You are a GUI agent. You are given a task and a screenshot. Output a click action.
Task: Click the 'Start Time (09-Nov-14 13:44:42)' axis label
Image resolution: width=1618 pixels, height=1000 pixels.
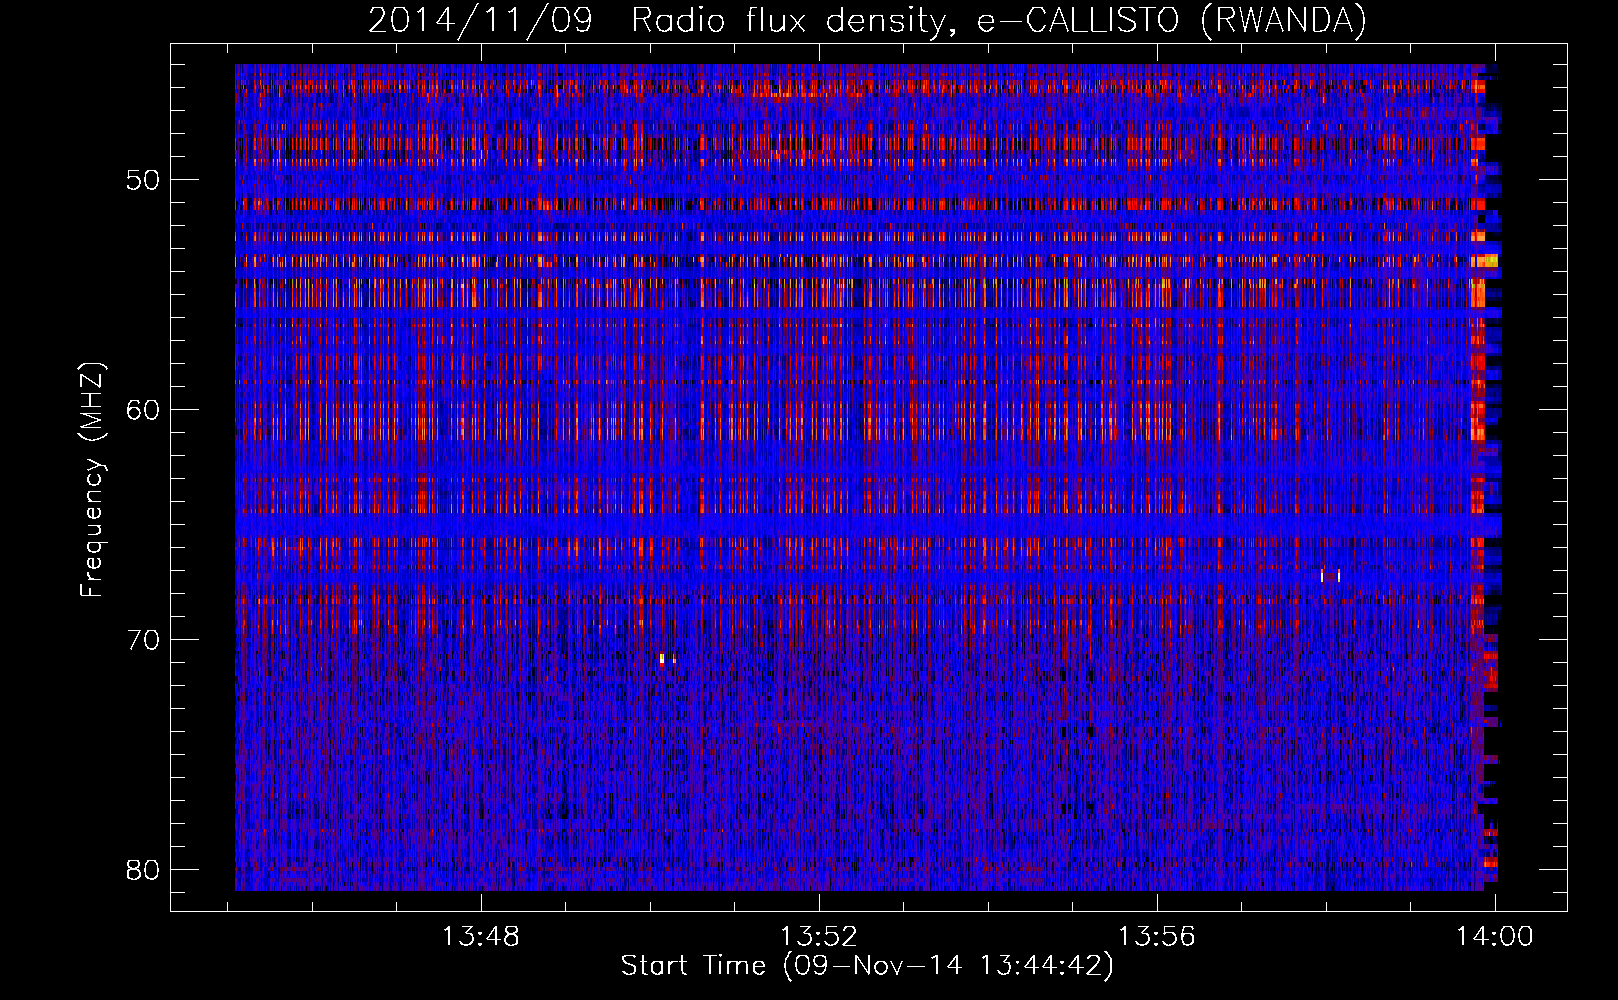click(x=867, y=966)
